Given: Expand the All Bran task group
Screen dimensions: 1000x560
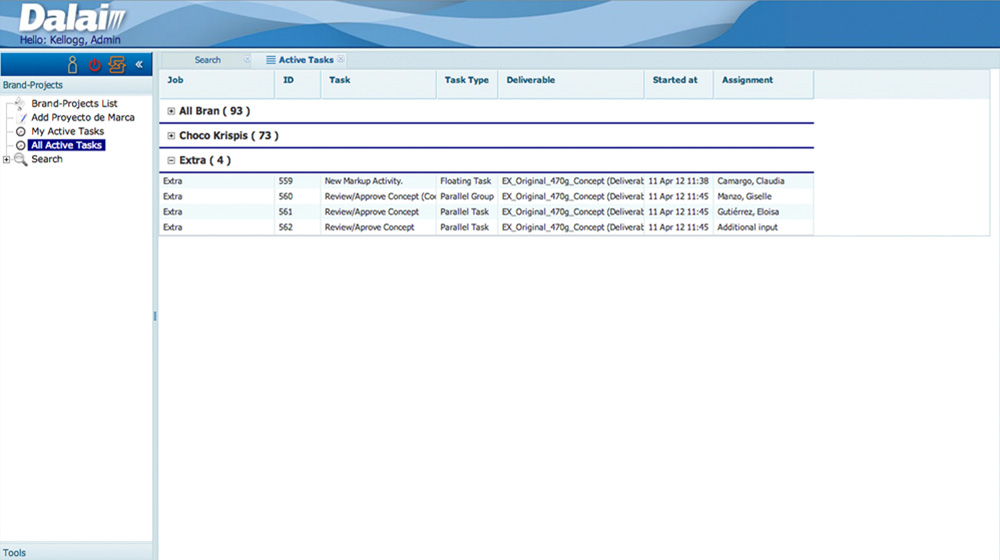Looking at the screenshot, I should click(x=171, y=111).
